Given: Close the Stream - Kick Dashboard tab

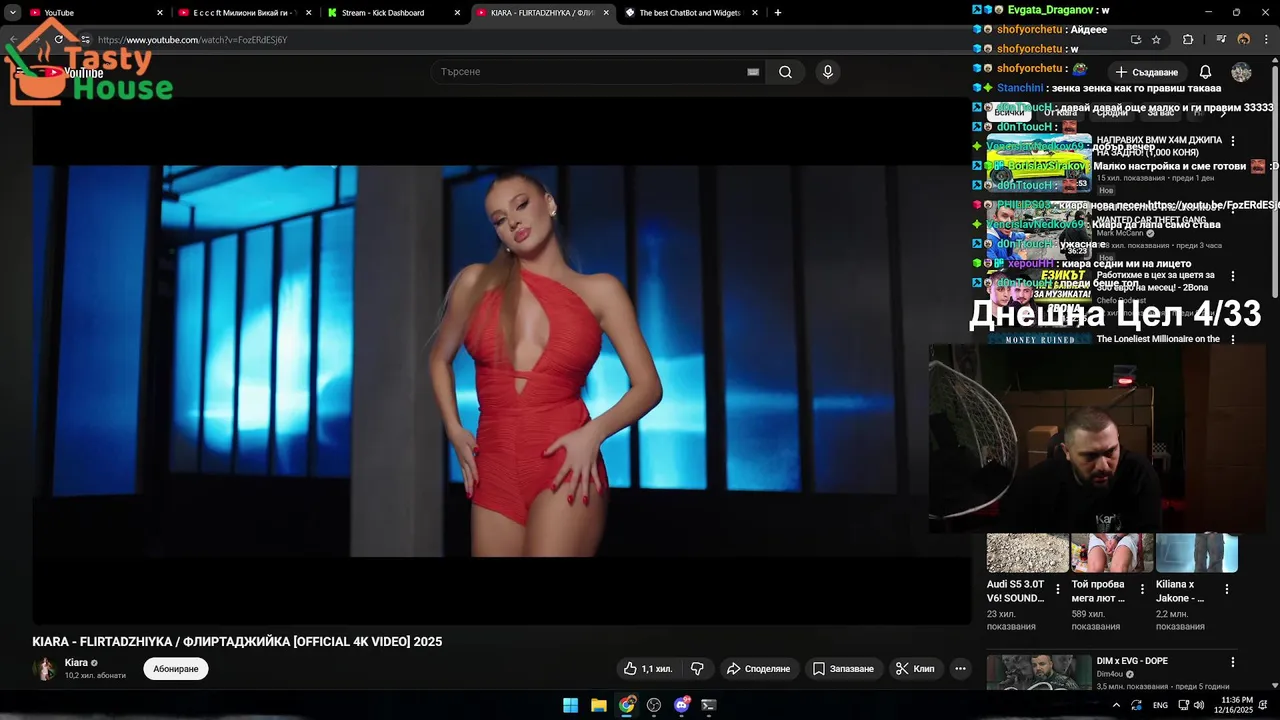Looking at the screenshot, I should 458,13.
